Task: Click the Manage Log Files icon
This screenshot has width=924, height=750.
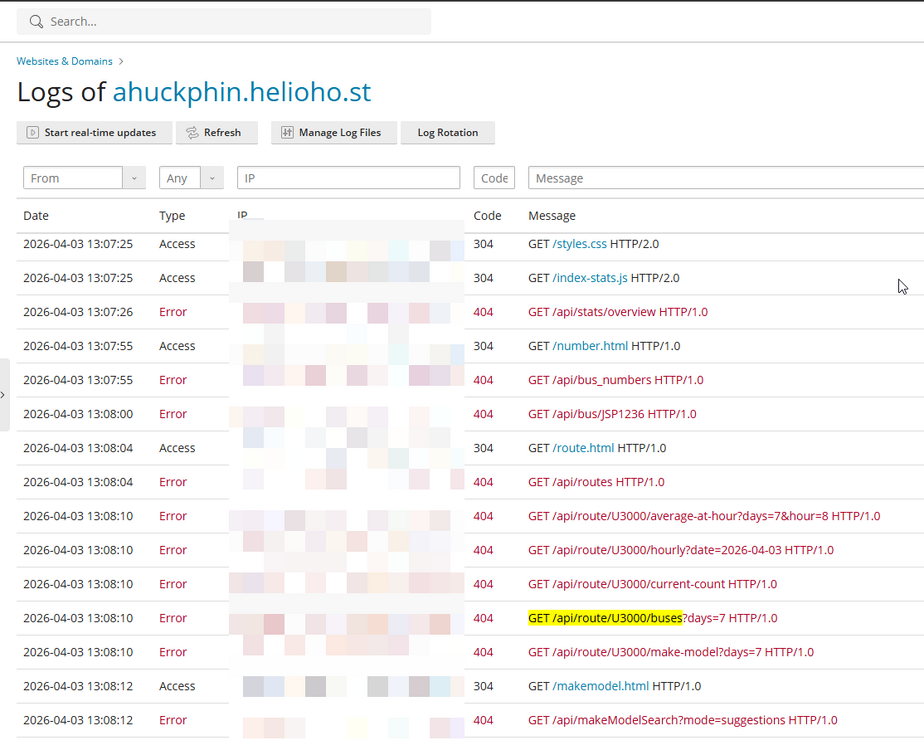Action: click(x=287, y=132)
